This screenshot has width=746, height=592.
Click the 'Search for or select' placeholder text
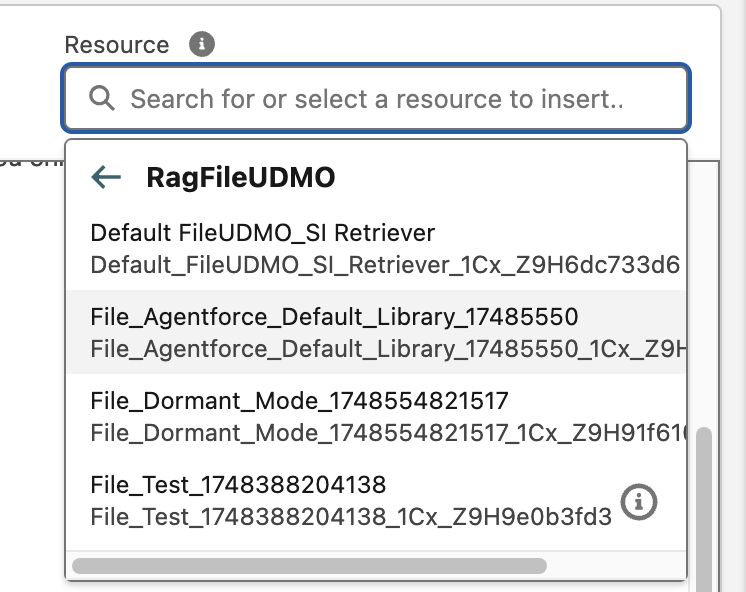[x=377, y=99]
